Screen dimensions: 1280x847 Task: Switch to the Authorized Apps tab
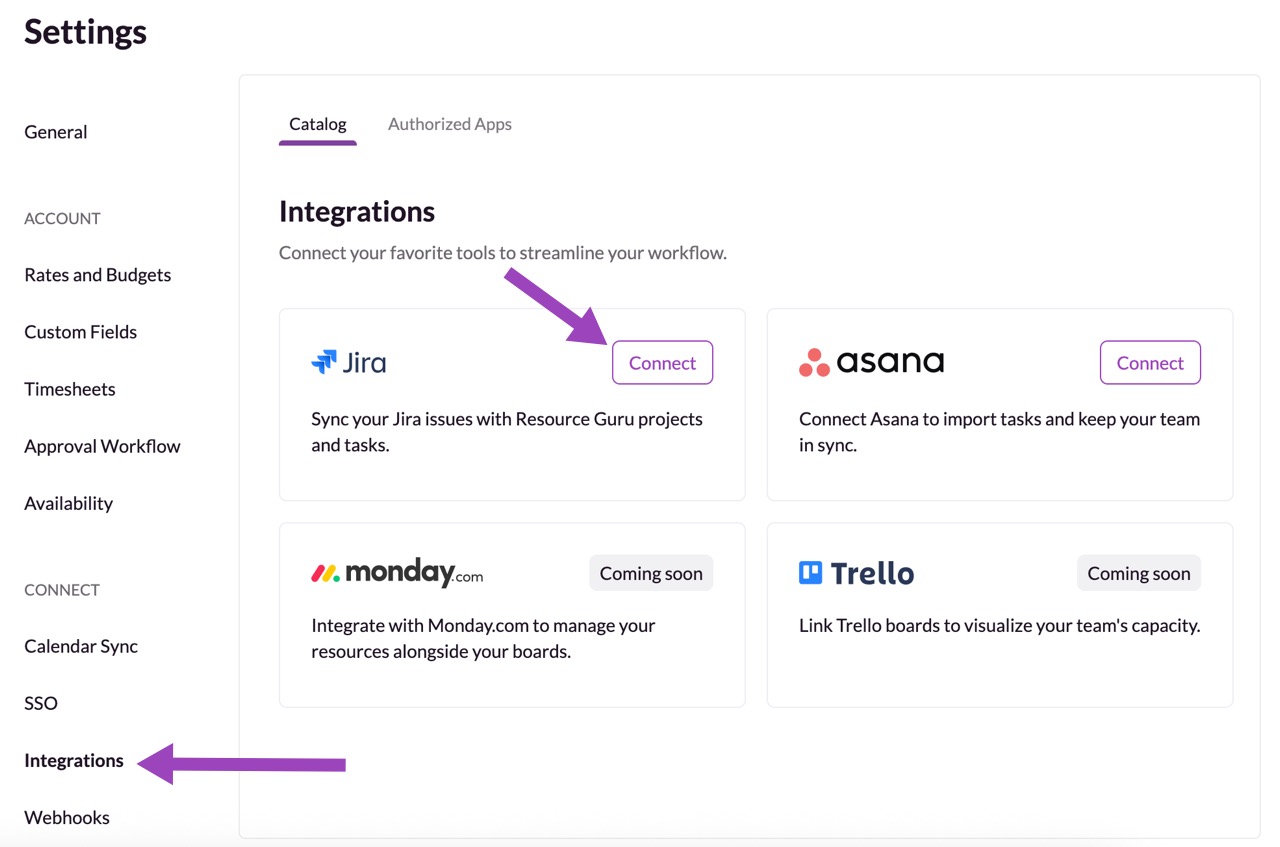[449, 124]
